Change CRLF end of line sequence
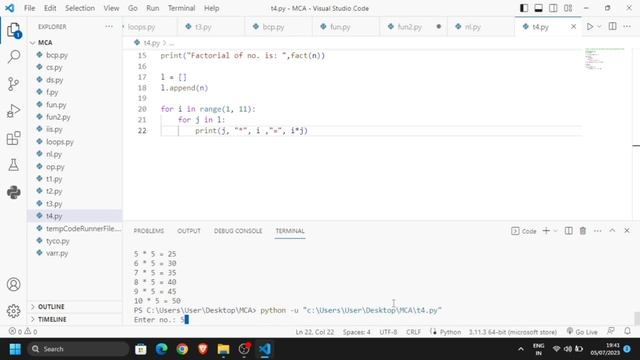Image resolution: width=640 pixels, height=360 pixels. tap(413, 332)
